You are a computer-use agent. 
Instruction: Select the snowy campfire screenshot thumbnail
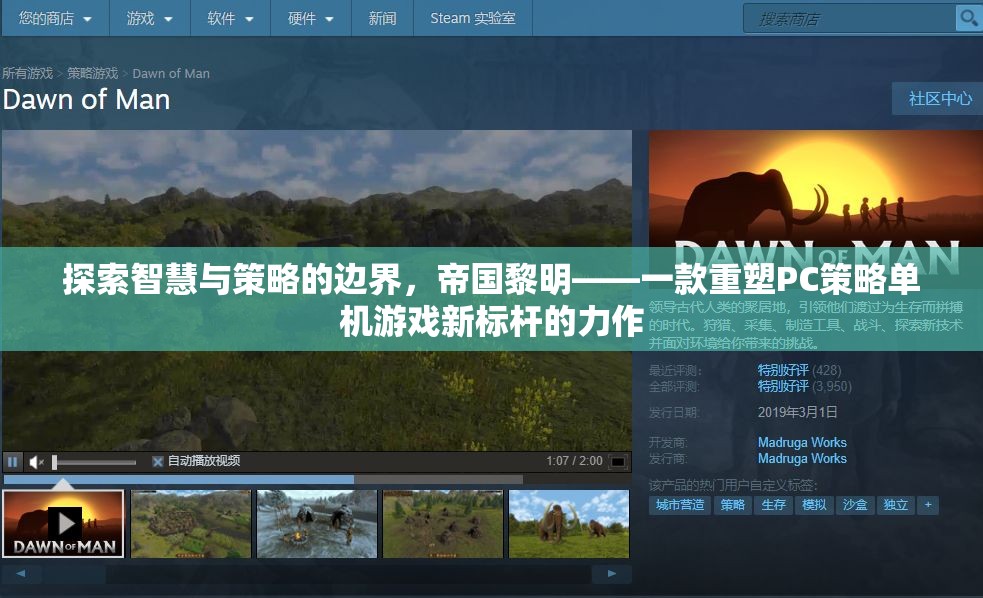tap(317, 524)
